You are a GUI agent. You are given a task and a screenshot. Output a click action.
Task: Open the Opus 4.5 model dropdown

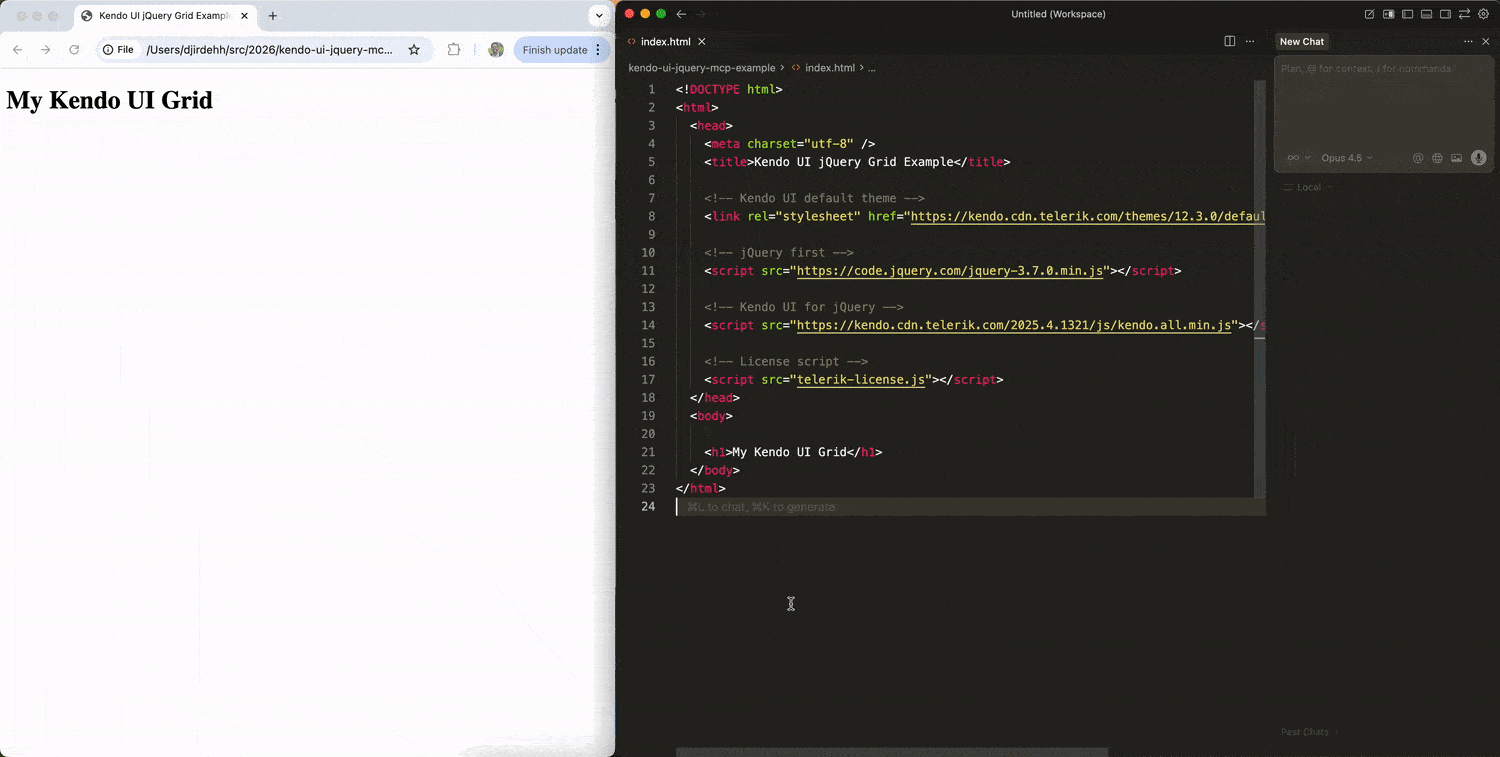point(1344,157)
